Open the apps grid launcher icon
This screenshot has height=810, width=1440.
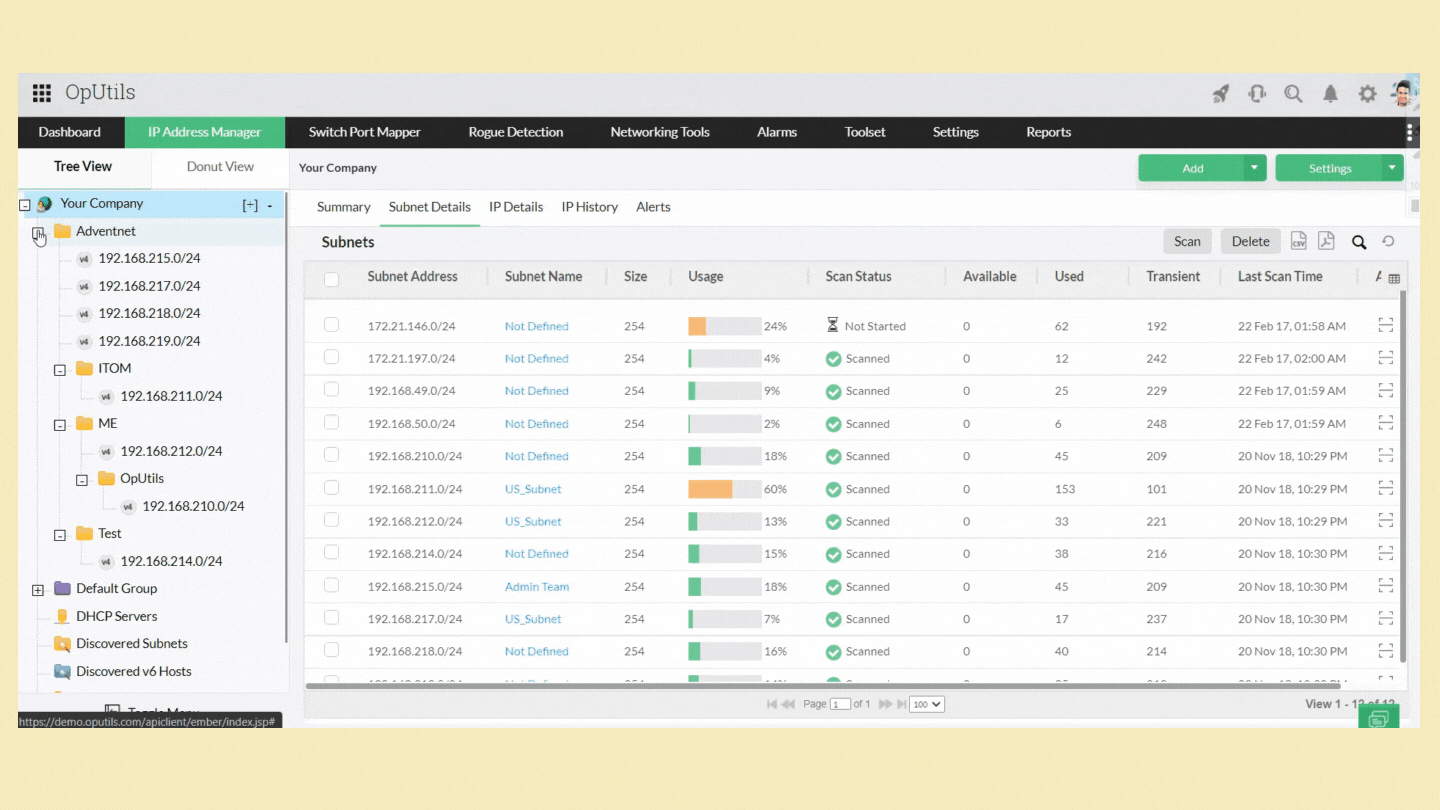click(x=42, y=93)
